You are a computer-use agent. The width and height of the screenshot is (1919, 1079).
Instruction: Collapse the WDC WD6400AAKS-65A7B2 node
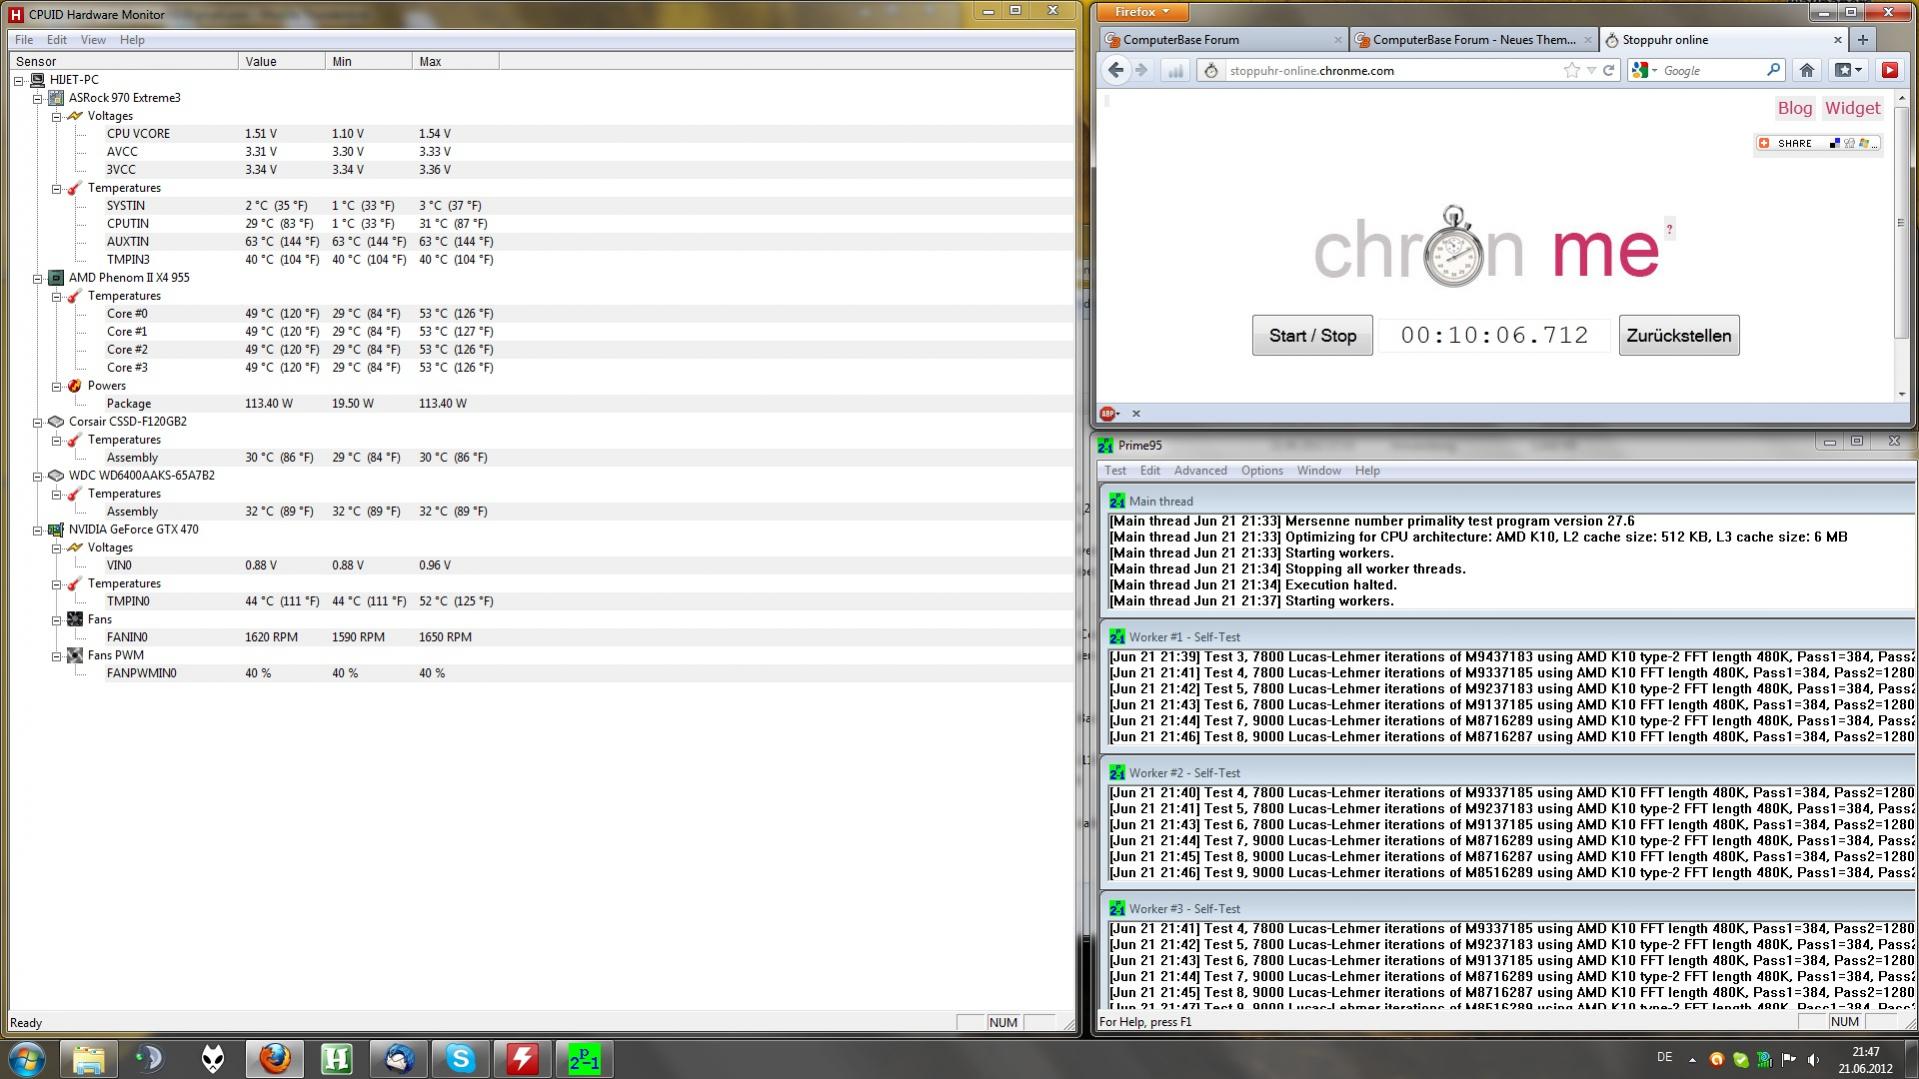click(38, 476)
